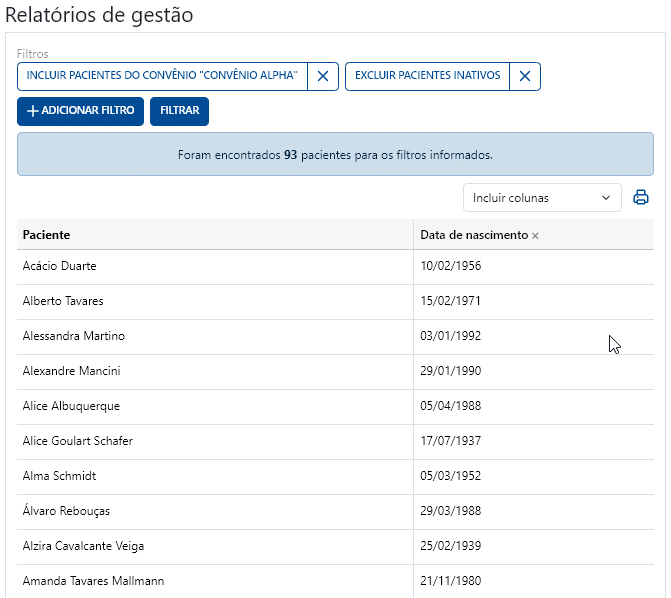
Task: Click birth date 25/02/1939
Action: (451, 546)
